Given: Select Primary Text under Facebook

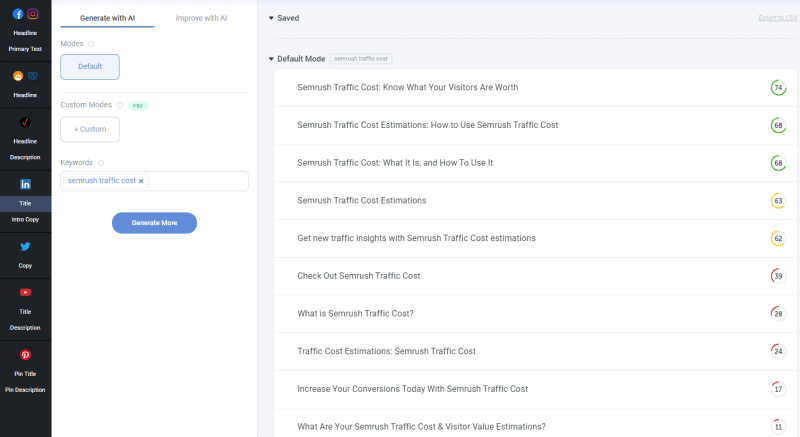Looking at the screenshot, I should tap(25, 49).
